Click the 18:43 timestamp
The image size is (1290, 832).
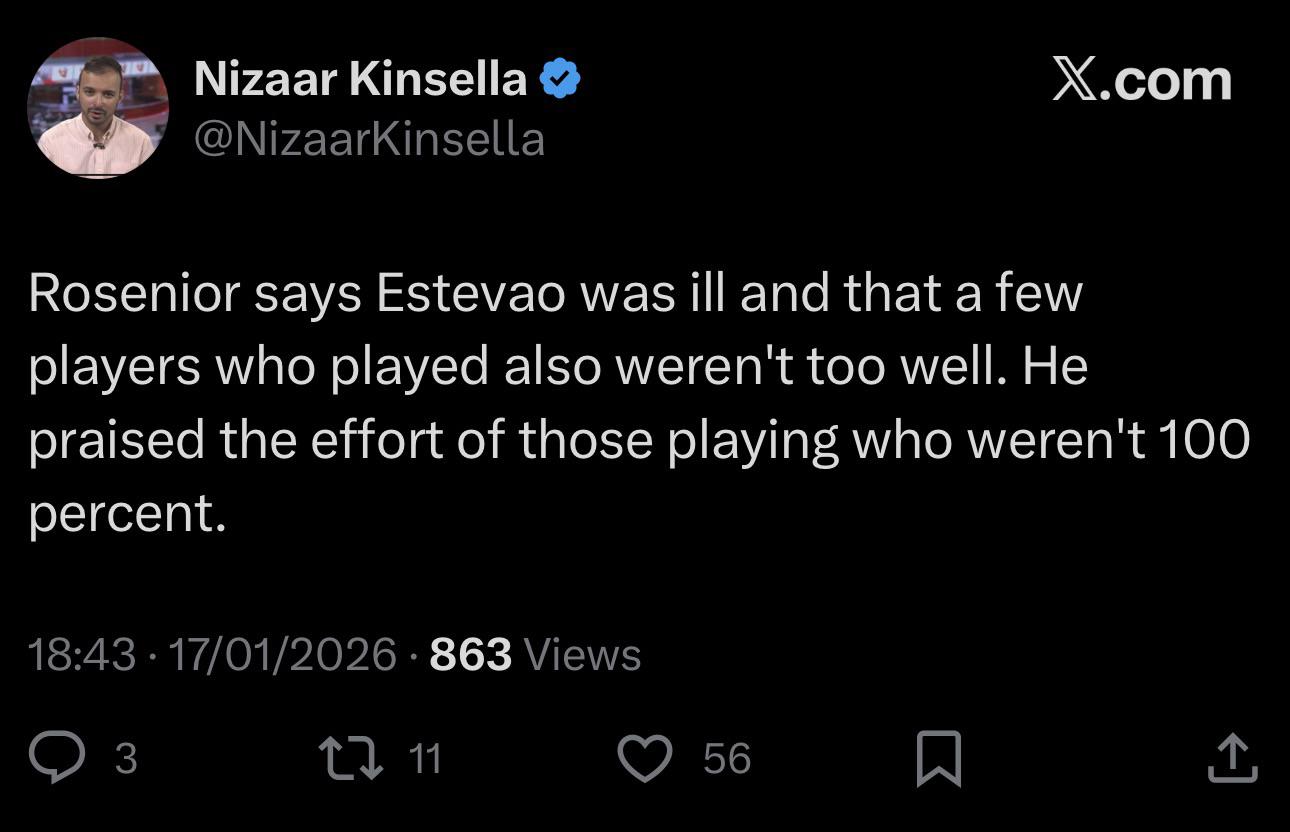click(82, 655)
